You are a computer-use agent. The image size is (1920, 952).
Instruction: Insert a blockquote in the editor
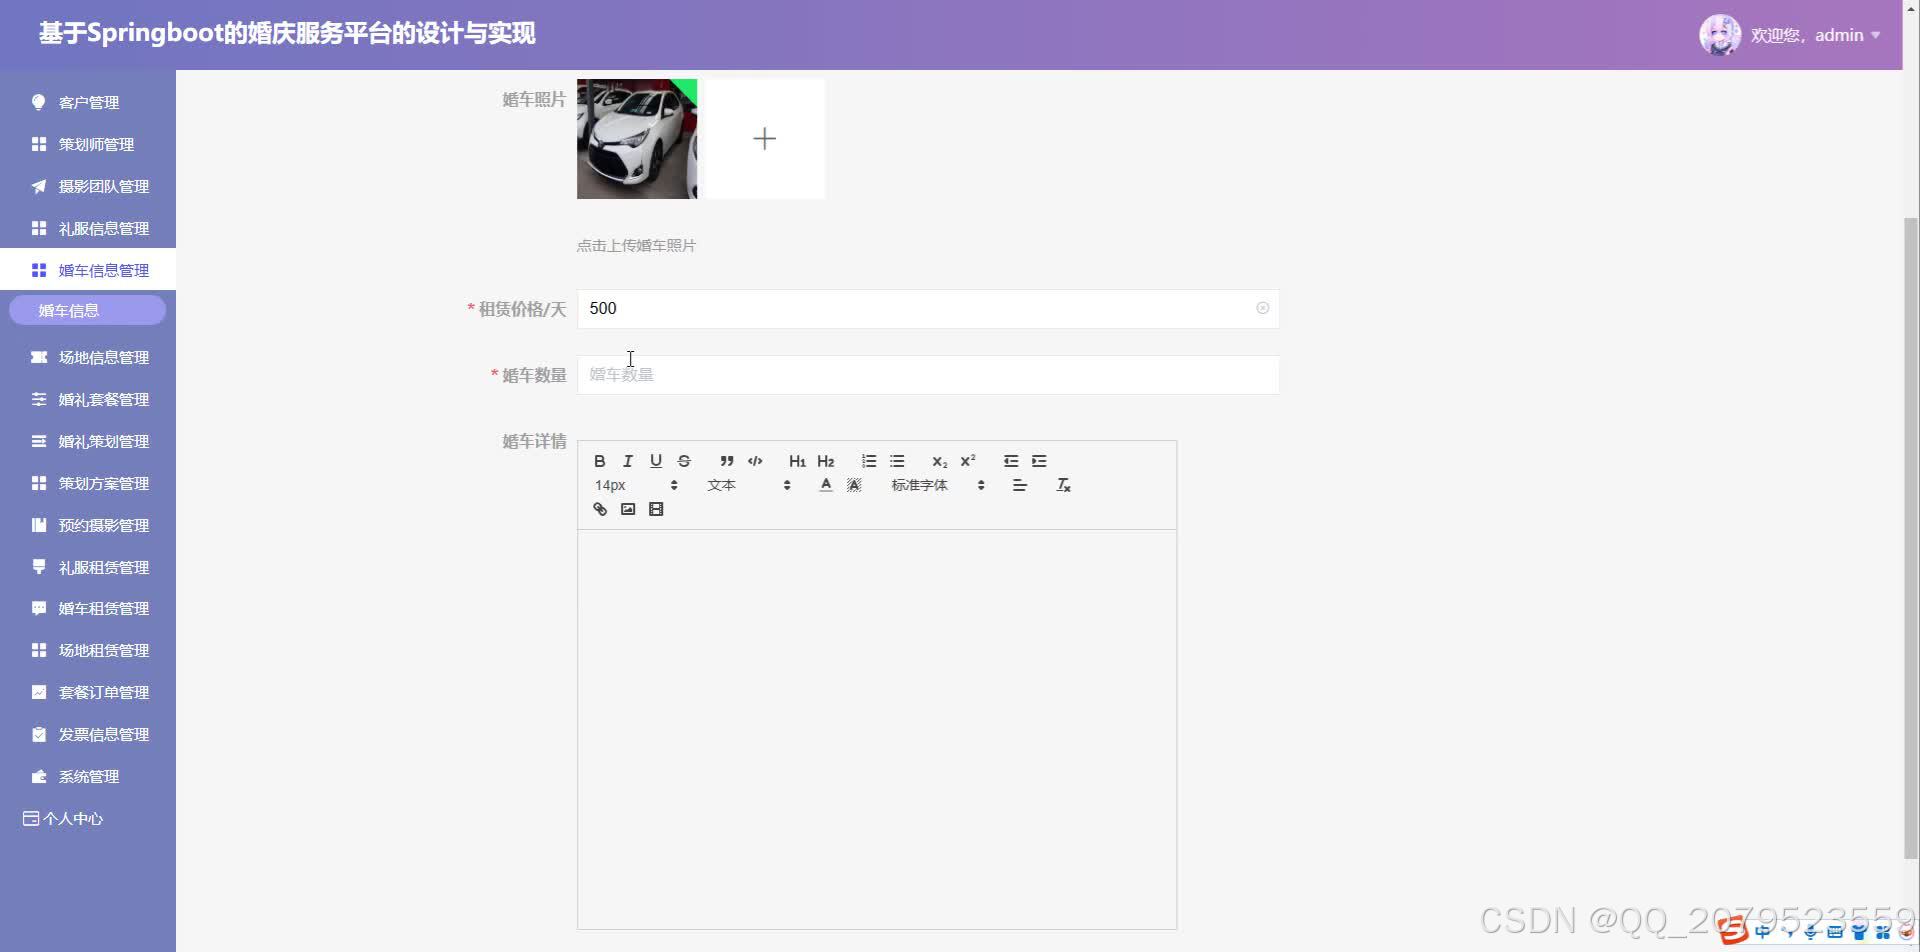point(726,461)
